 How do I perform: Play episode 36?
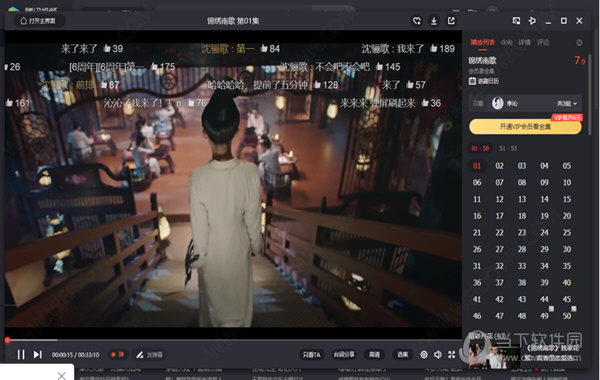pos(477,282)
